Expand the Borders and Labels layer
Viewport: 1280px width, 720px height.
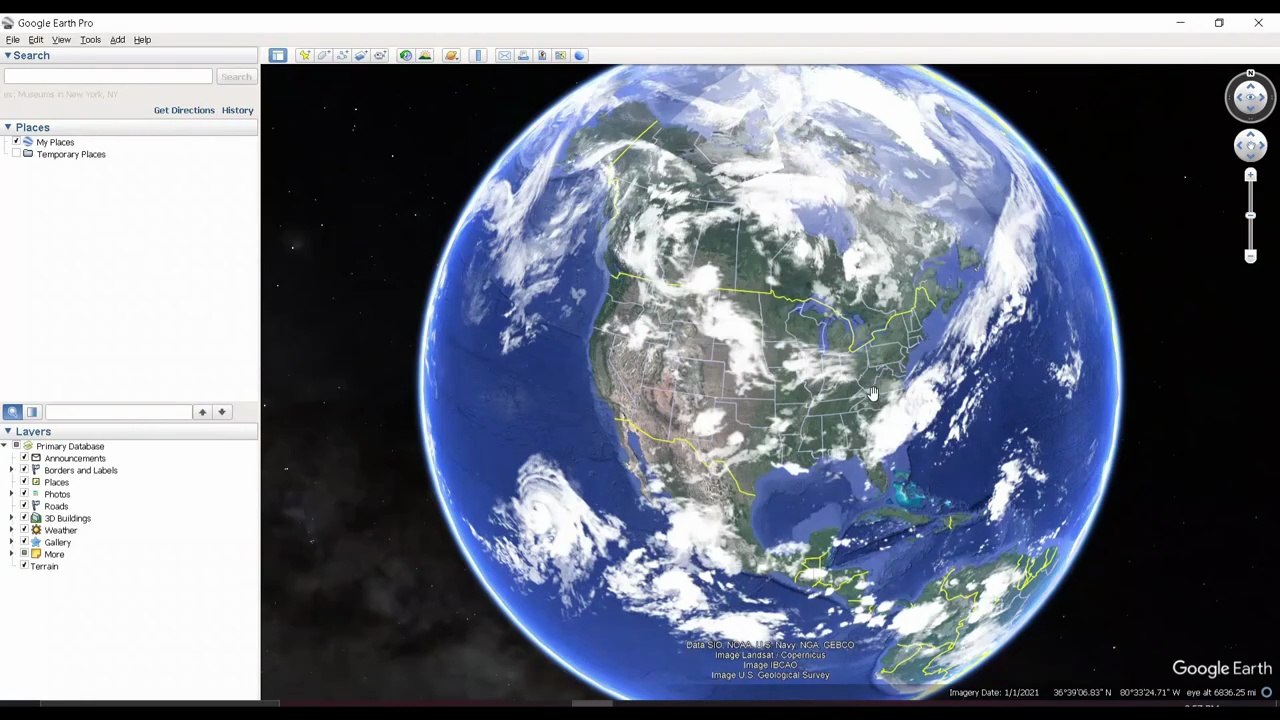(x=12, y=470)
